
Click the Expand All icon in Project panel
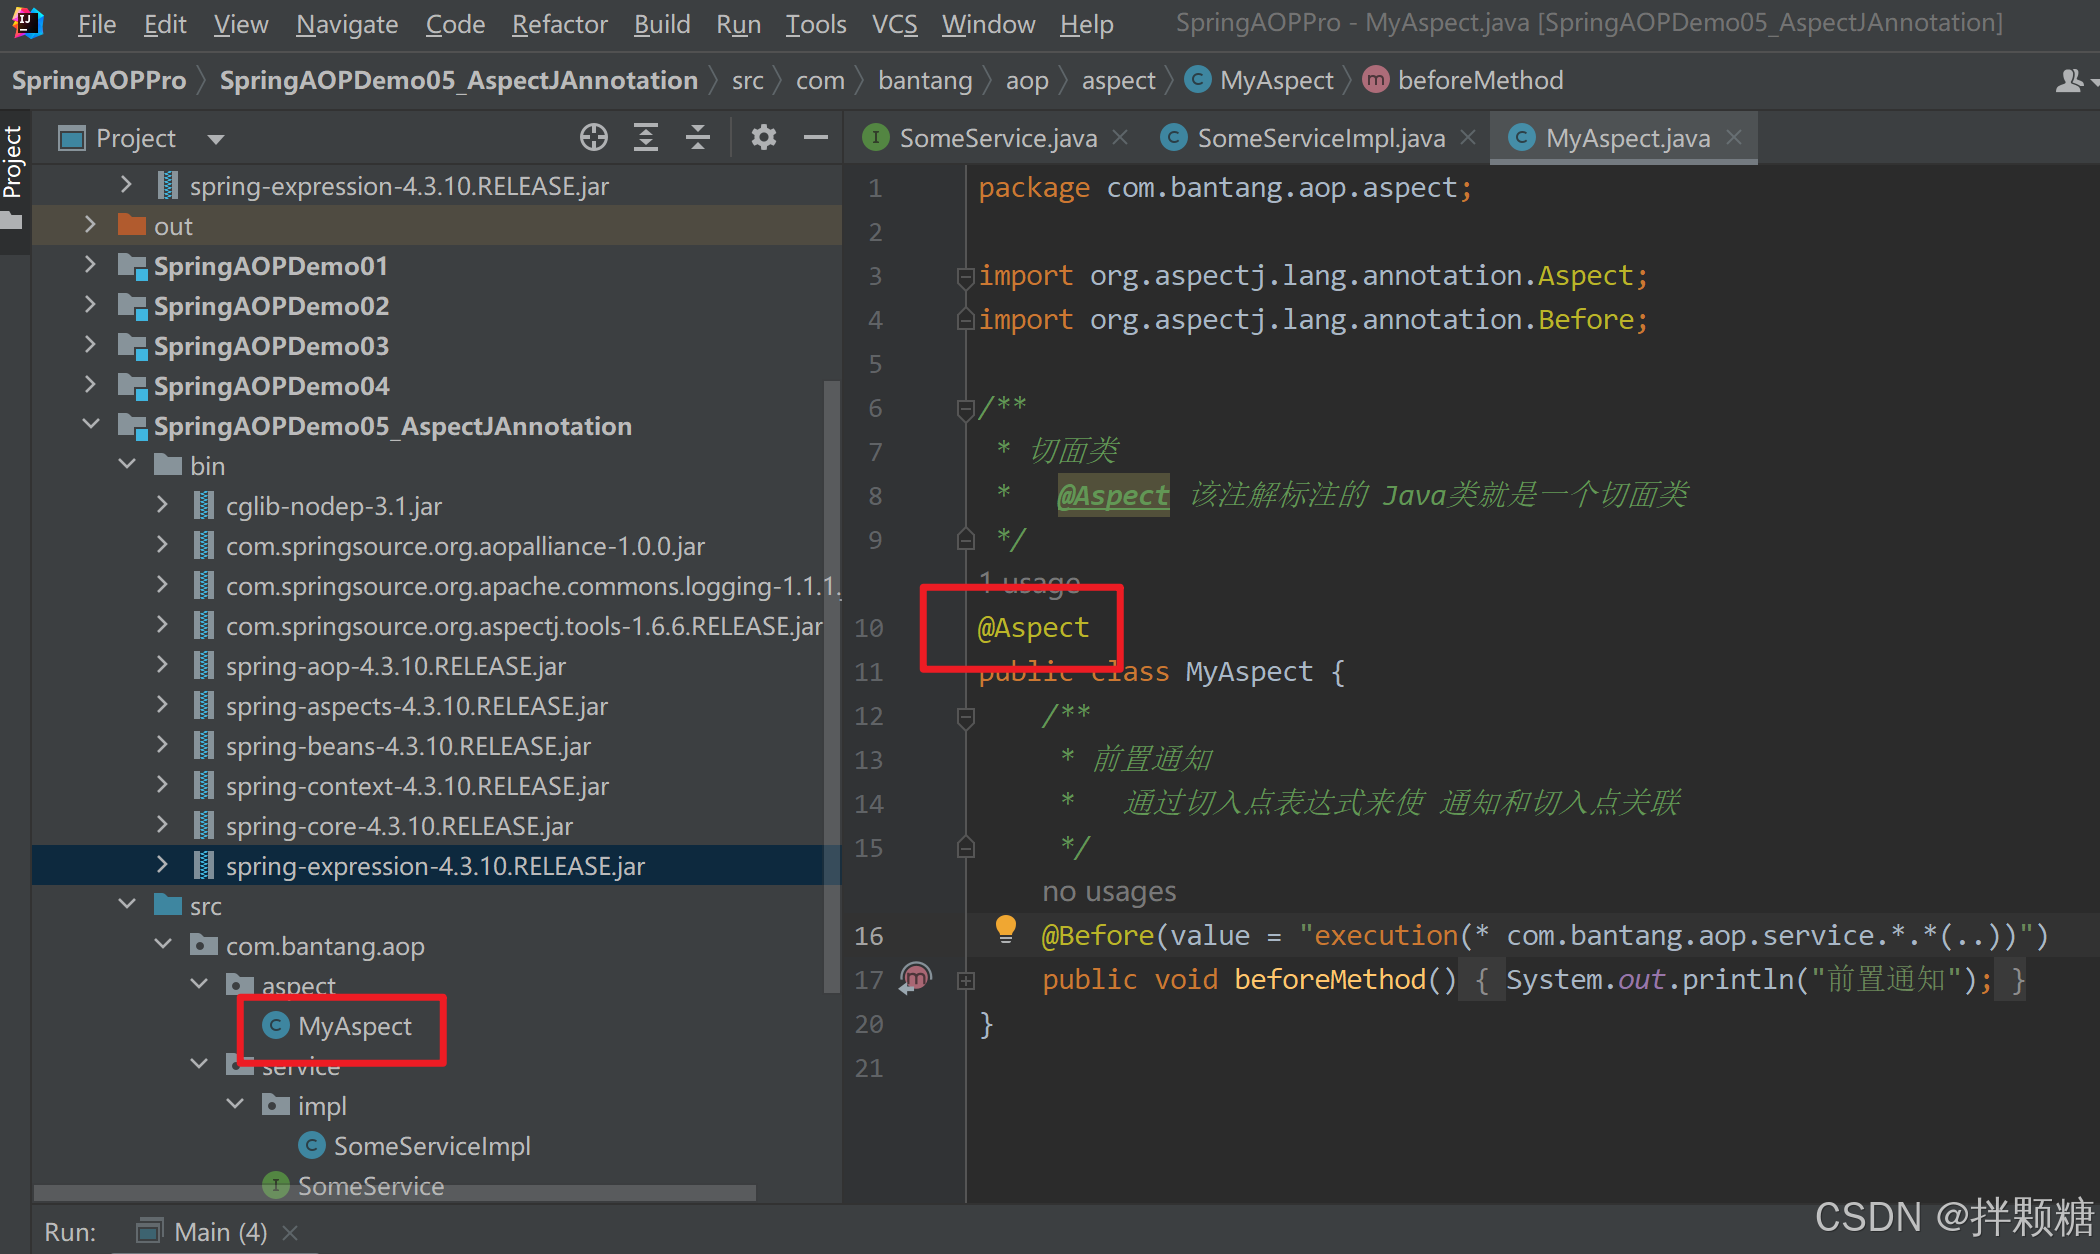(x=646, y=137)
